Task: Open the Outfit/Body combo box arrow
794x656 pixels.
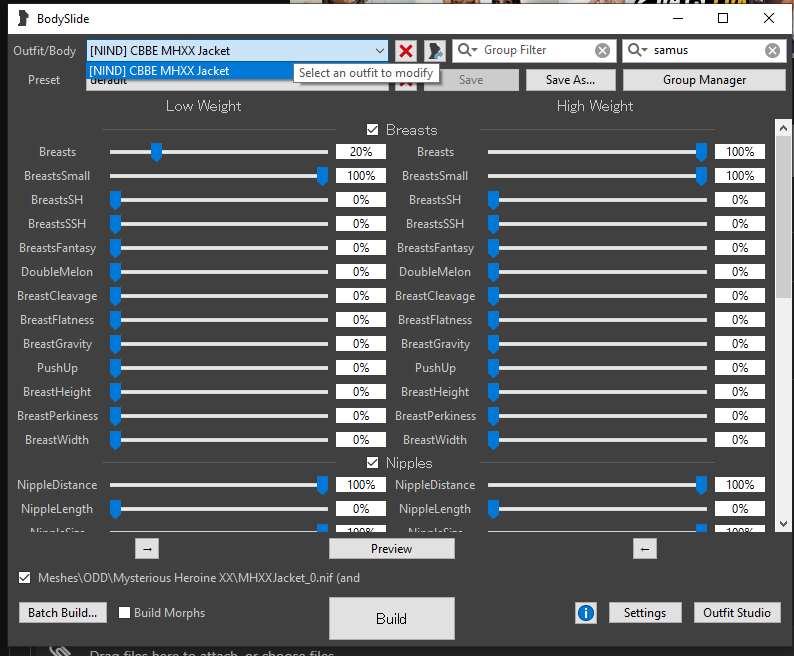Action: 379,51
